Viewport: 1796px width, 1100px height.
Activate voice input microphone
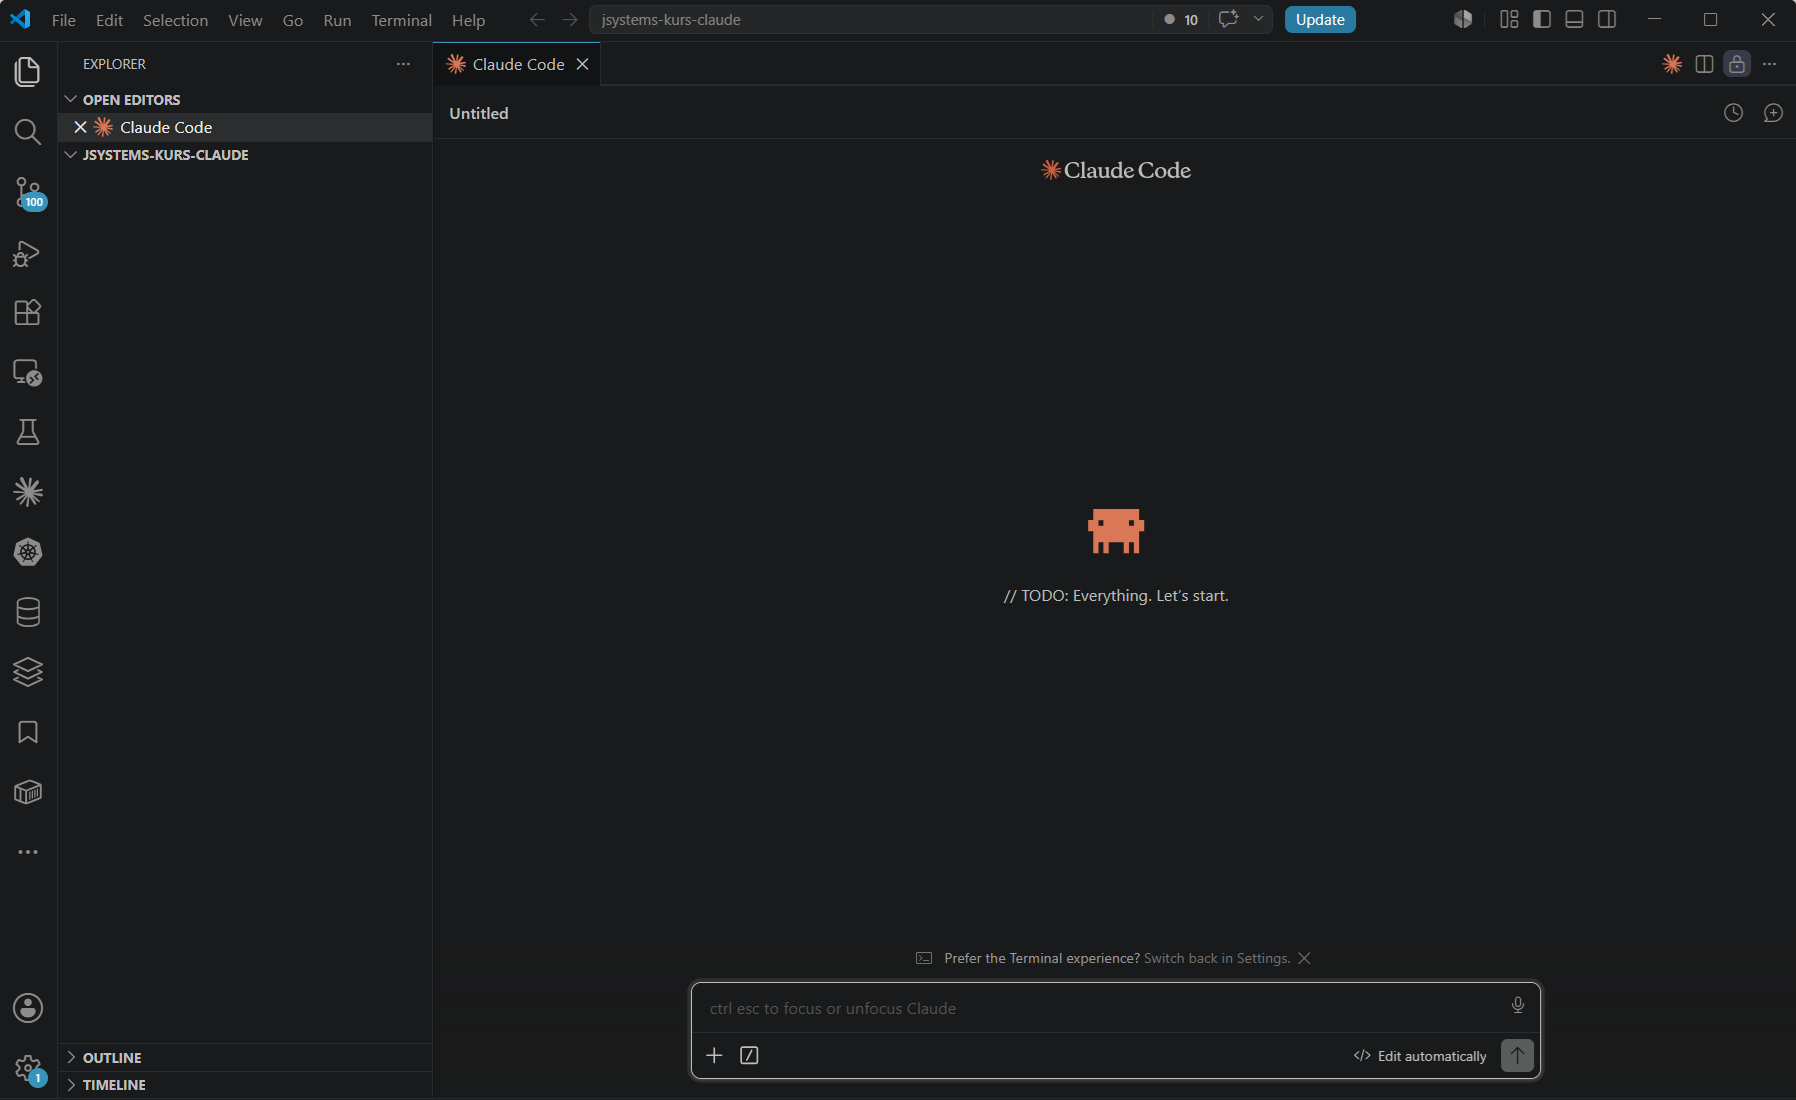[x=1518, y=1005]
